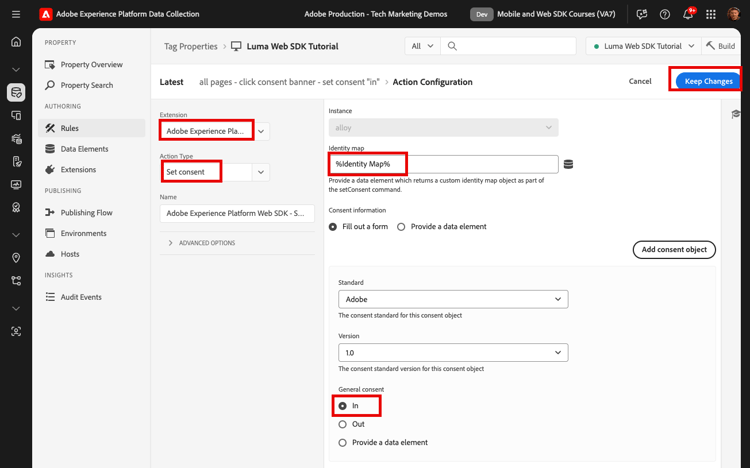Click Add consent object button
The width and height of the screenshot is (750, 468).
click(674, 250)
